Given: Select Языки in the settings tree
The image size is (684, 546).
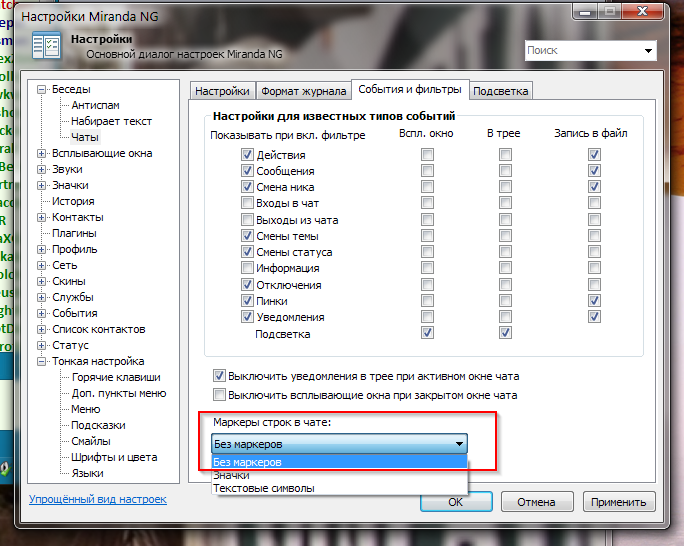Looking at the screenshot, I should coord(87,474).
